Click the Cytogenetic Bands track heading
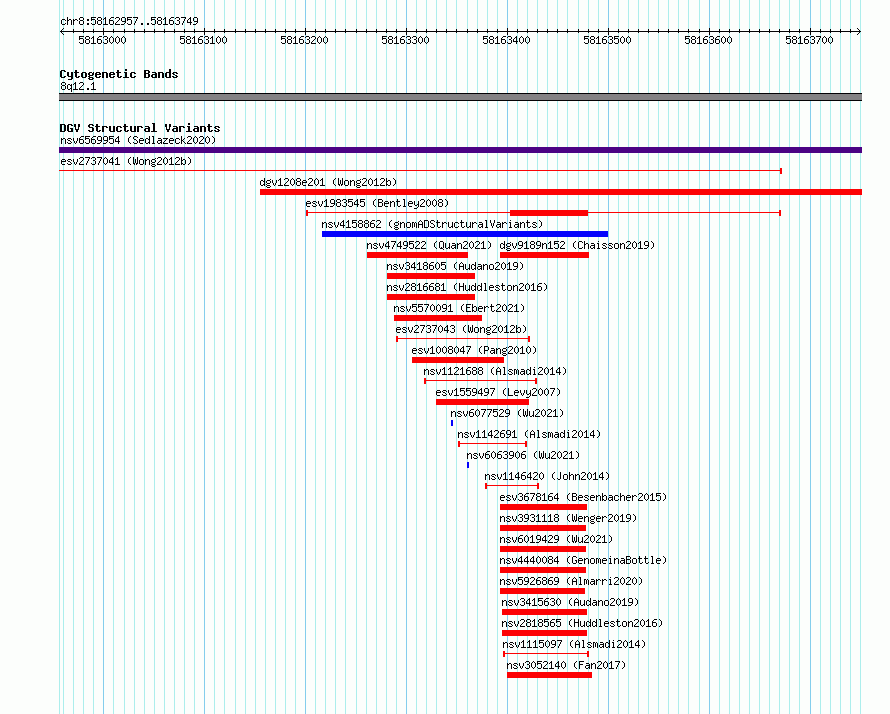This screenshot has height=714, width=890. tap(119, 74)
